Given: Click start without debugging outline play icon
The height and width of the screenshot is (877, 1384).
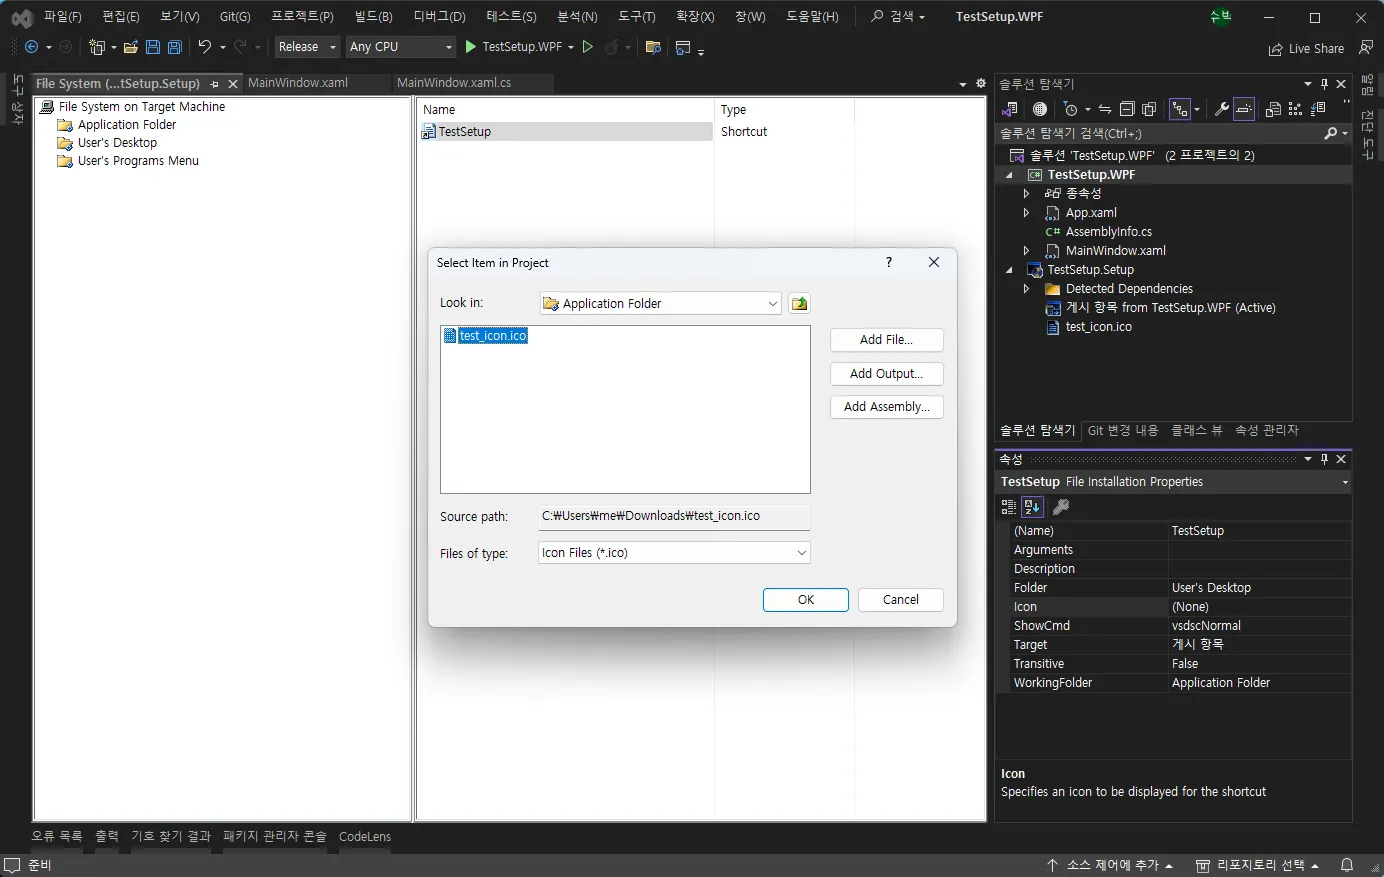Looking at the screenshot, I should point(588,47).
